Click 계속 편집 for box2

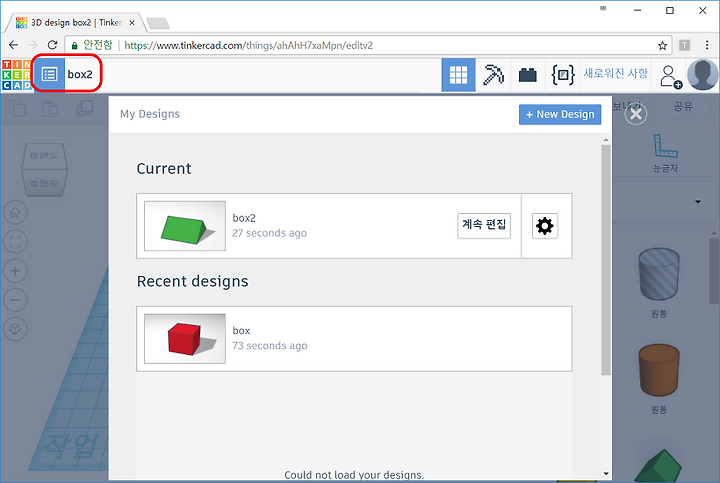[484, 225]
